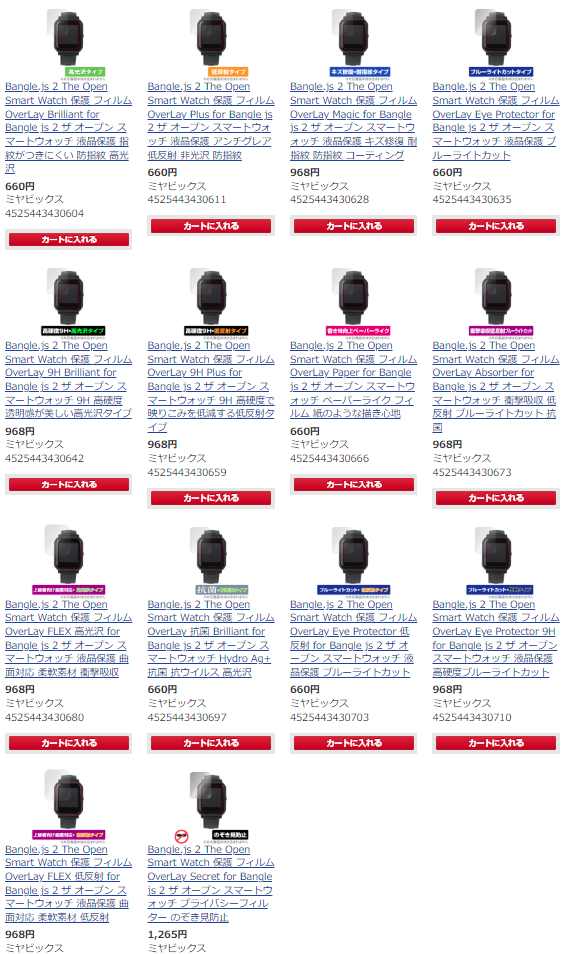Add item 4525443430710 to the cart
The image size is (568, 954).
[496, 743]
